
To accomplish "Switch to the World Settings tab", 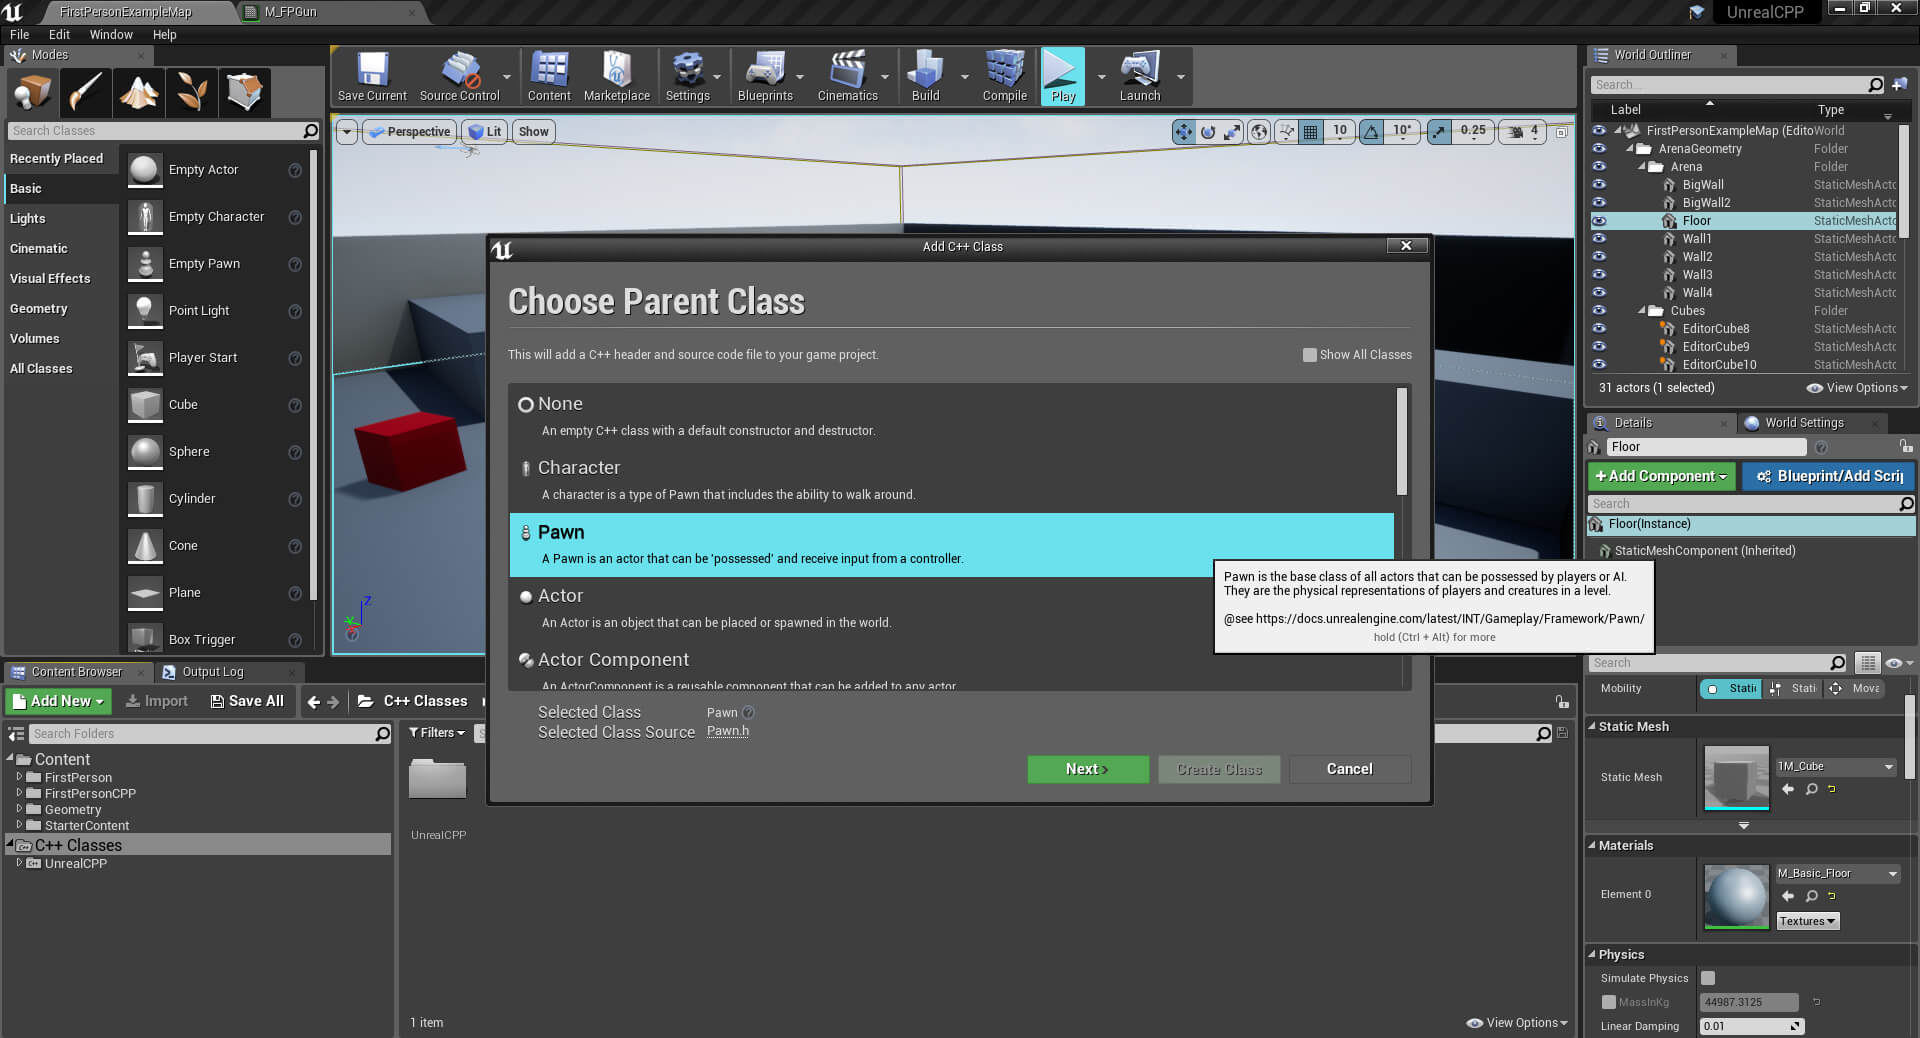I will tap(1803, 423).
